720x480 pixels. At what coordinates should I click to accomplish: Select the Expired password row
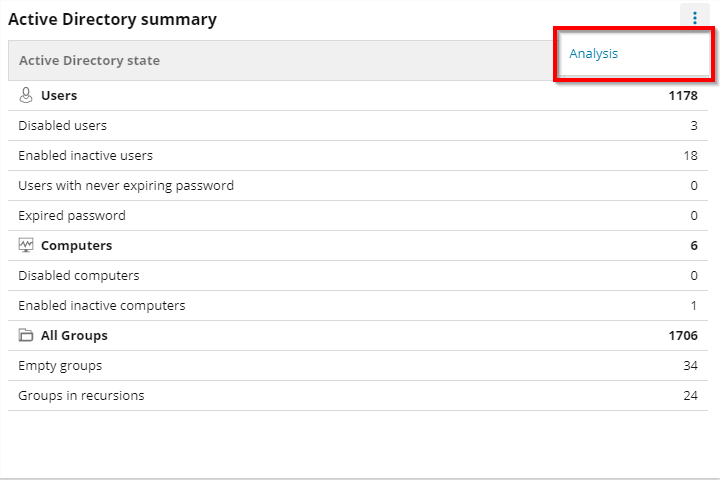click(72, 216)
